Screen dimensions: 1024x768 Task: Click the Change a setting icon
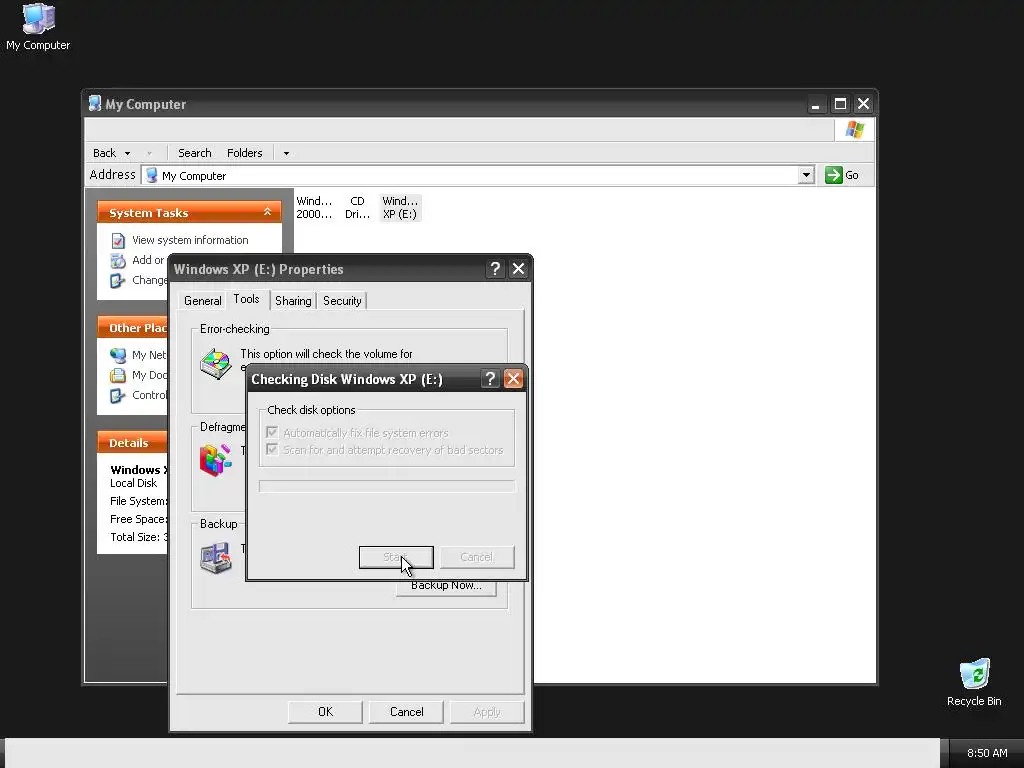118,281
